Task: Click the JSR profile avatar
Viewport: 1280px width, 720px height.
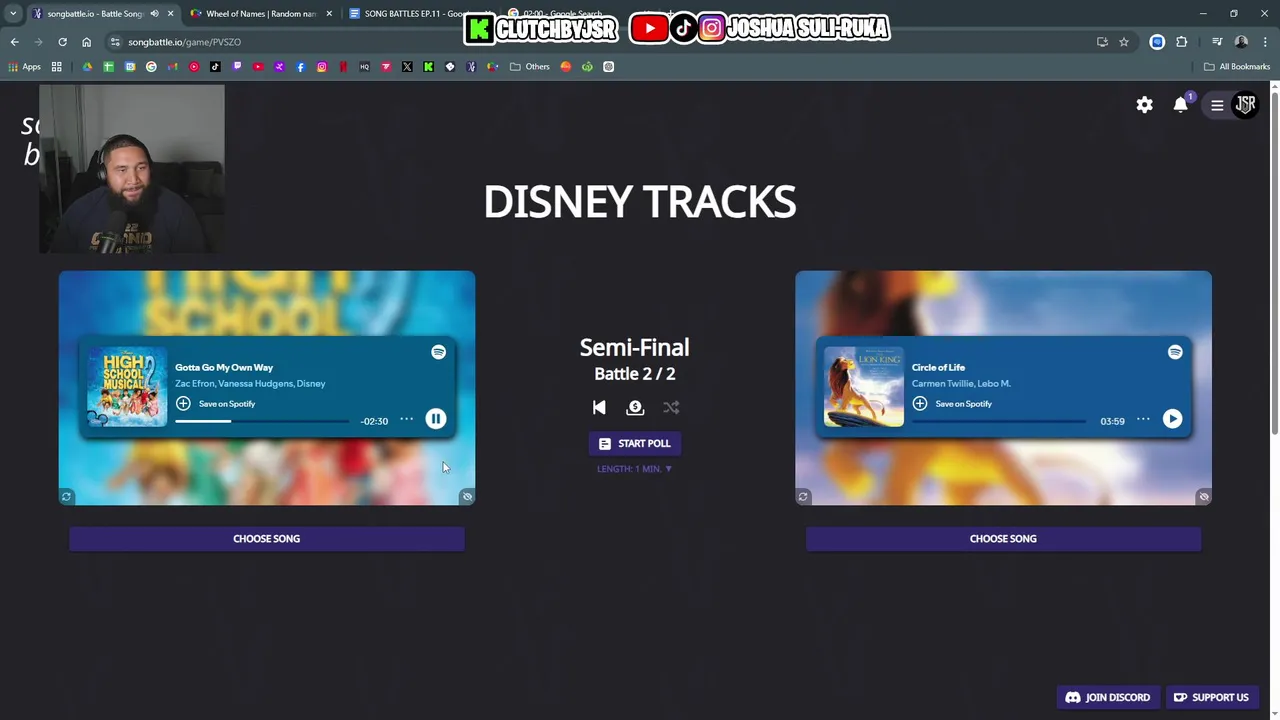Action: 1245,104
